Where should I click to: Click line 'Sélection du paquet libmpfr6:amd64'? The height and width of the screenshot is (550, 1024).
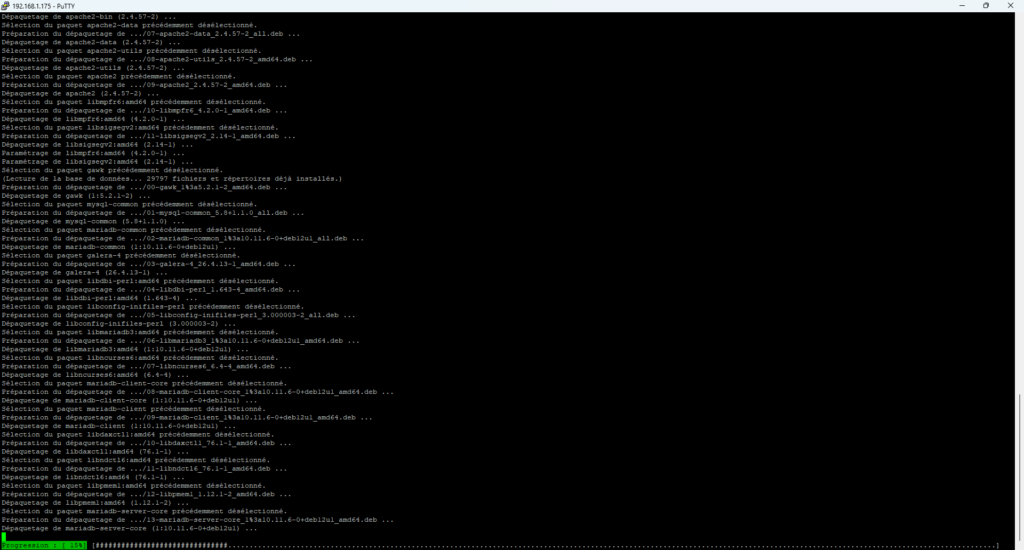click(x=134, y=102)
